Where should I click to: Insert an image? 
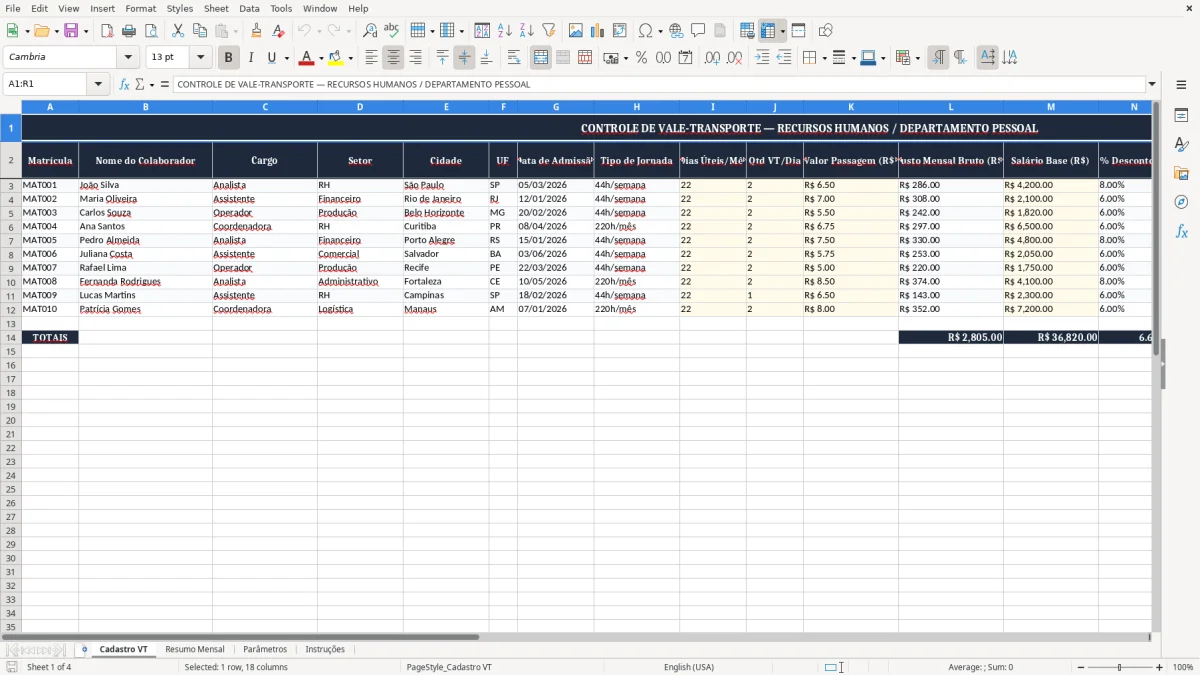[x=576, y=31]
